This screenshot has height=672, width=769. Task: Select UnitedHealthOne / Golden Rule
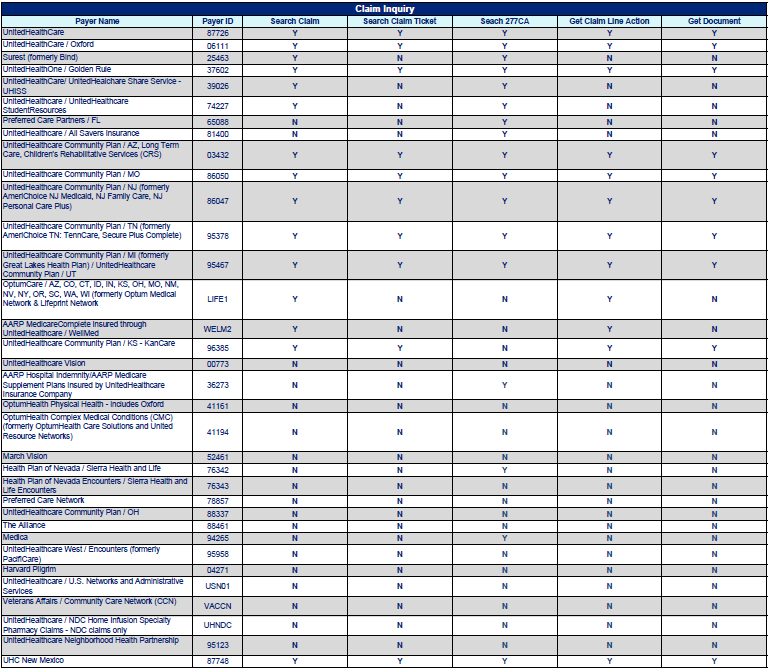pos(57,69)
